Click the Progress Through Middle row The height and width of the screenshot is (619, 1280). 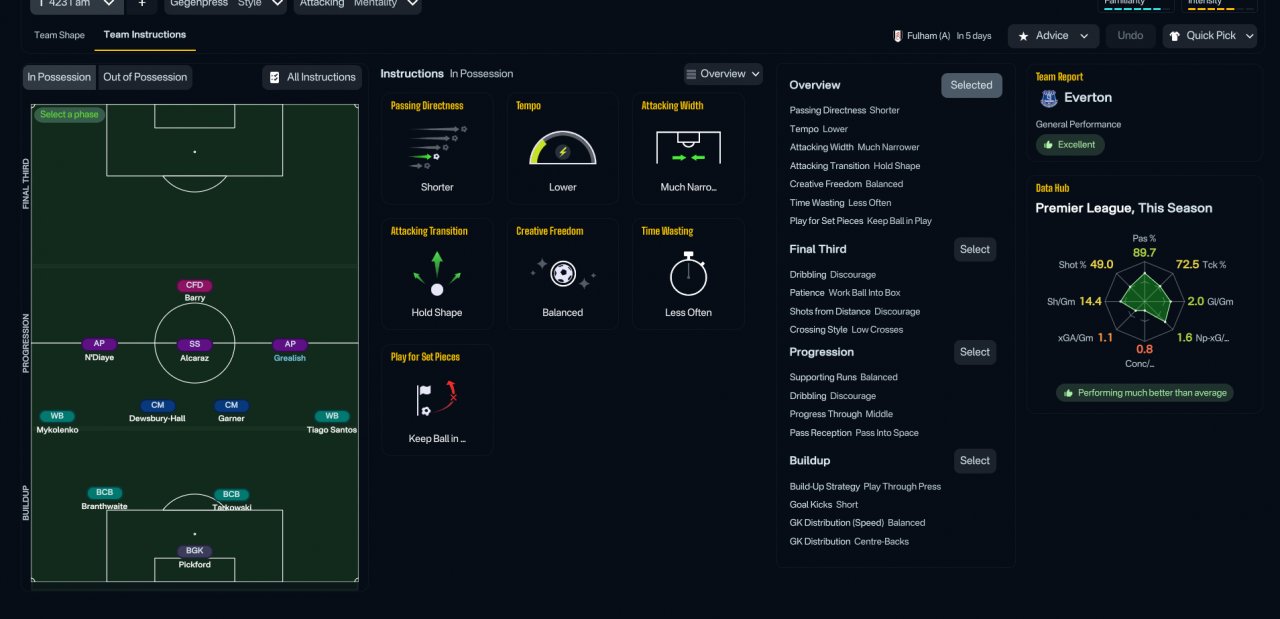[841, 414]
